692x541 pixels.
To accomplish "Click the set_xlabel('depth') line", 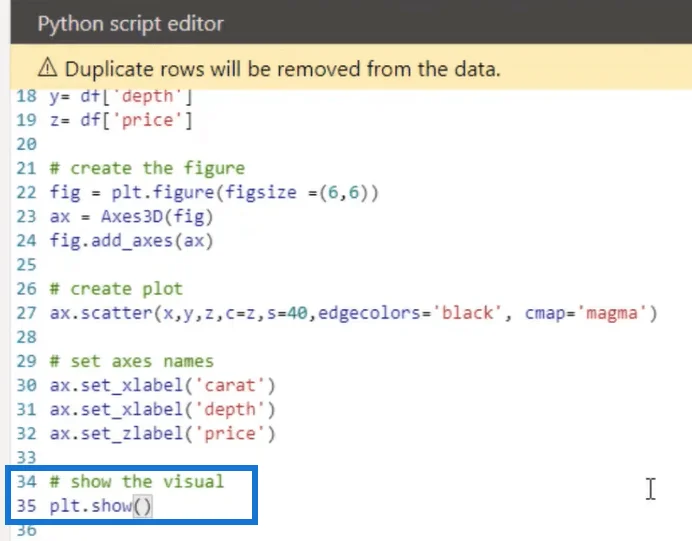I will [x=162, y=410].
